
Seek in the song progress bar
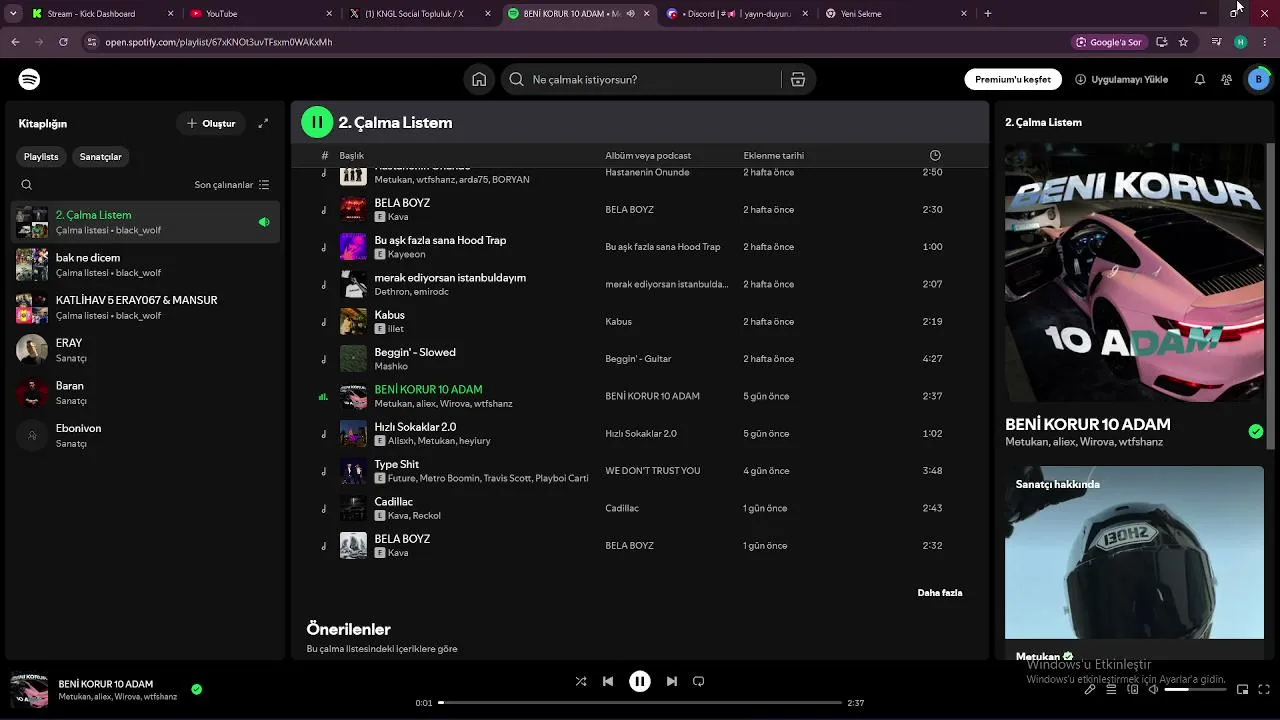pyautogui.click(x=640, y=703)
